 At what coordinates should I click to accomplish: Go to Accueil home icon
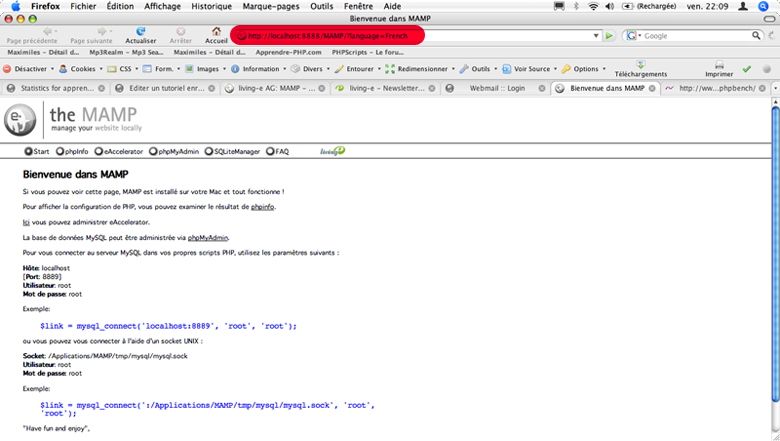[x=216, y=31]
